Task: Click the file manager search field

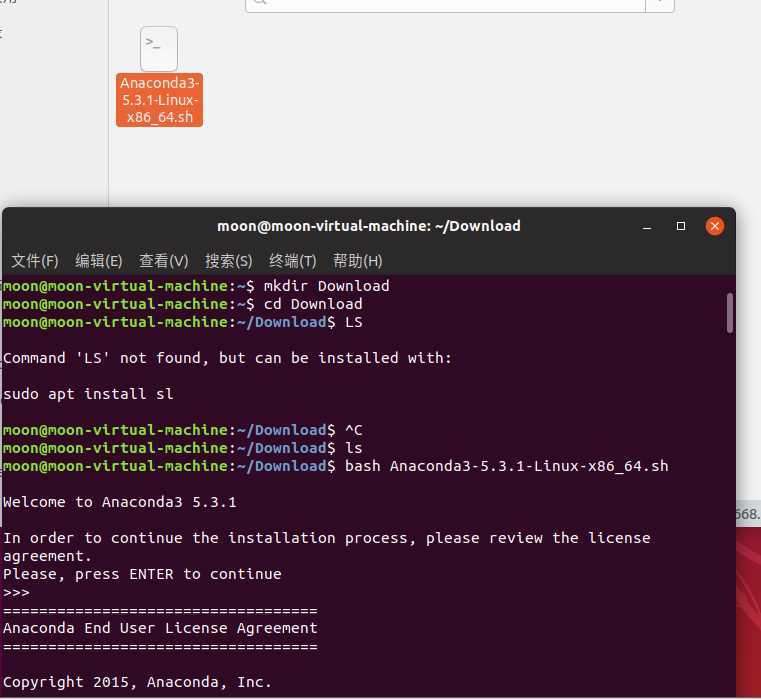Action: click(x=446, y=4)
